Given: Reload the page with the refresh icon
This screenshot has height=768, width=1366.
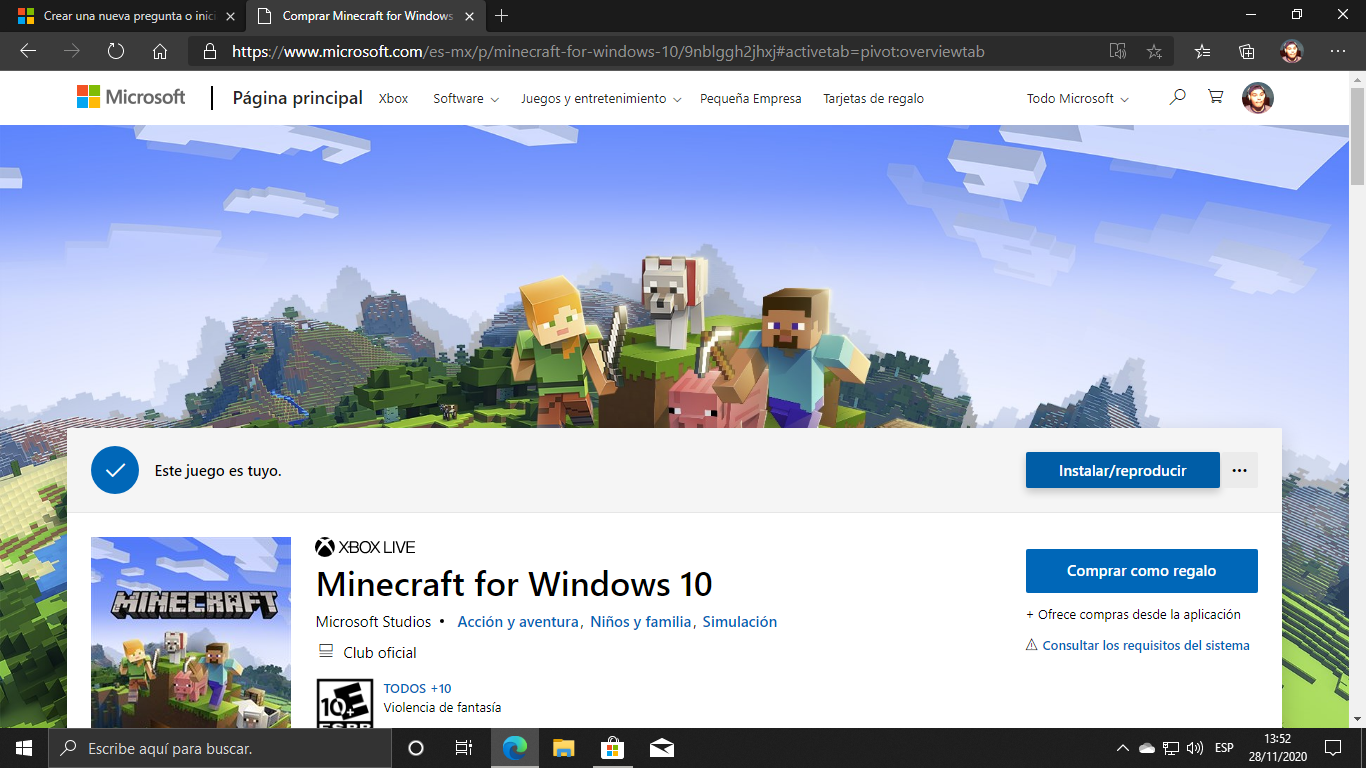Looking at the screenshot, I should click(x=116, y=51).
